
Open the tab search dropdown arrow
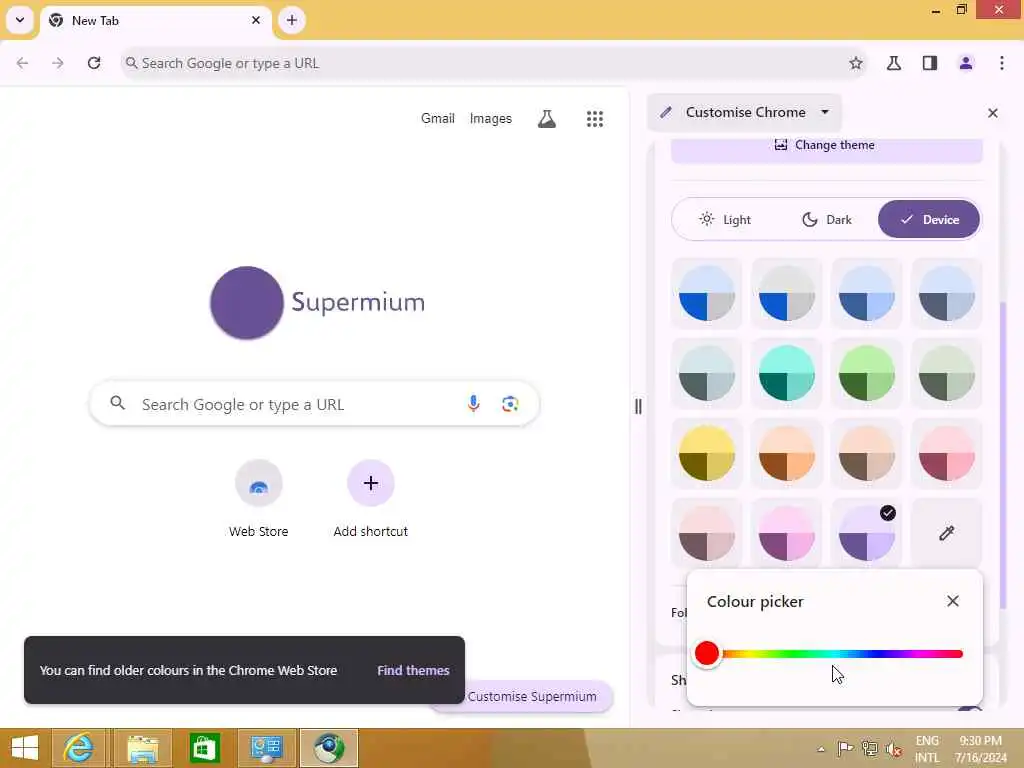pos(20,20)
